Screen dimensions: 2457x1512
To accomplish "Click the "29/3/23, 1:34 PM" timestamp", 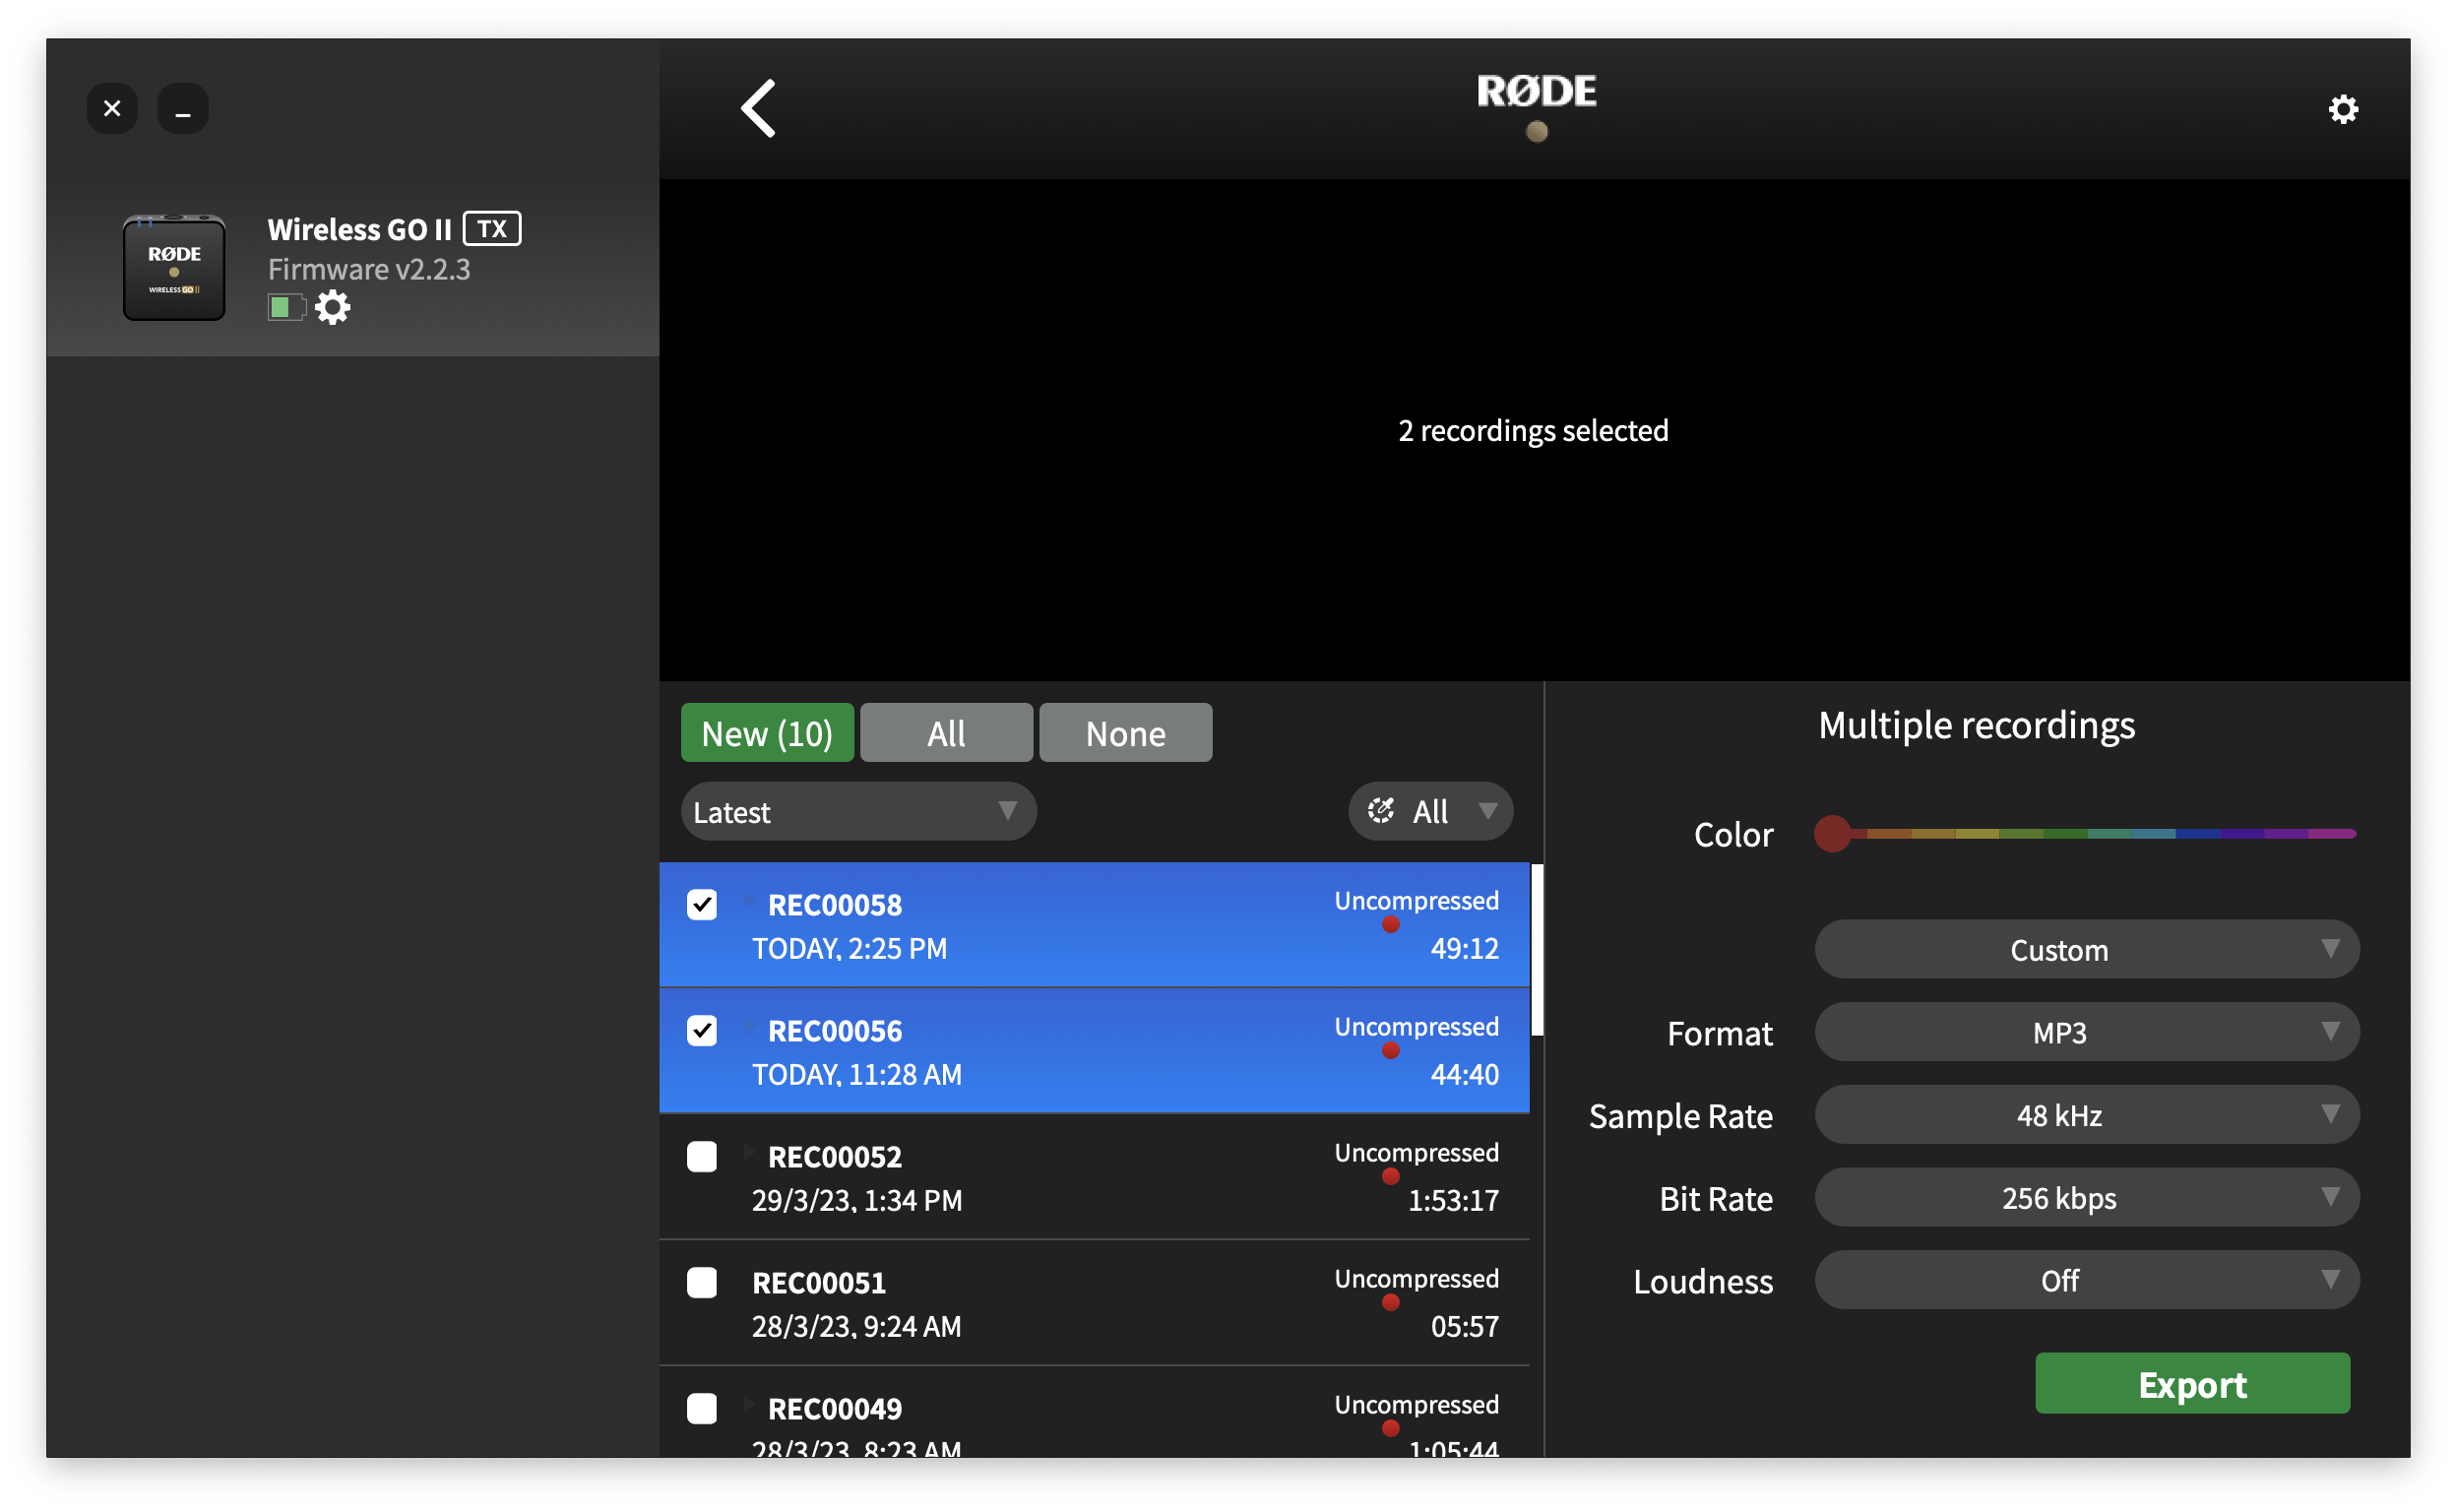I will tap(857, 1201).
